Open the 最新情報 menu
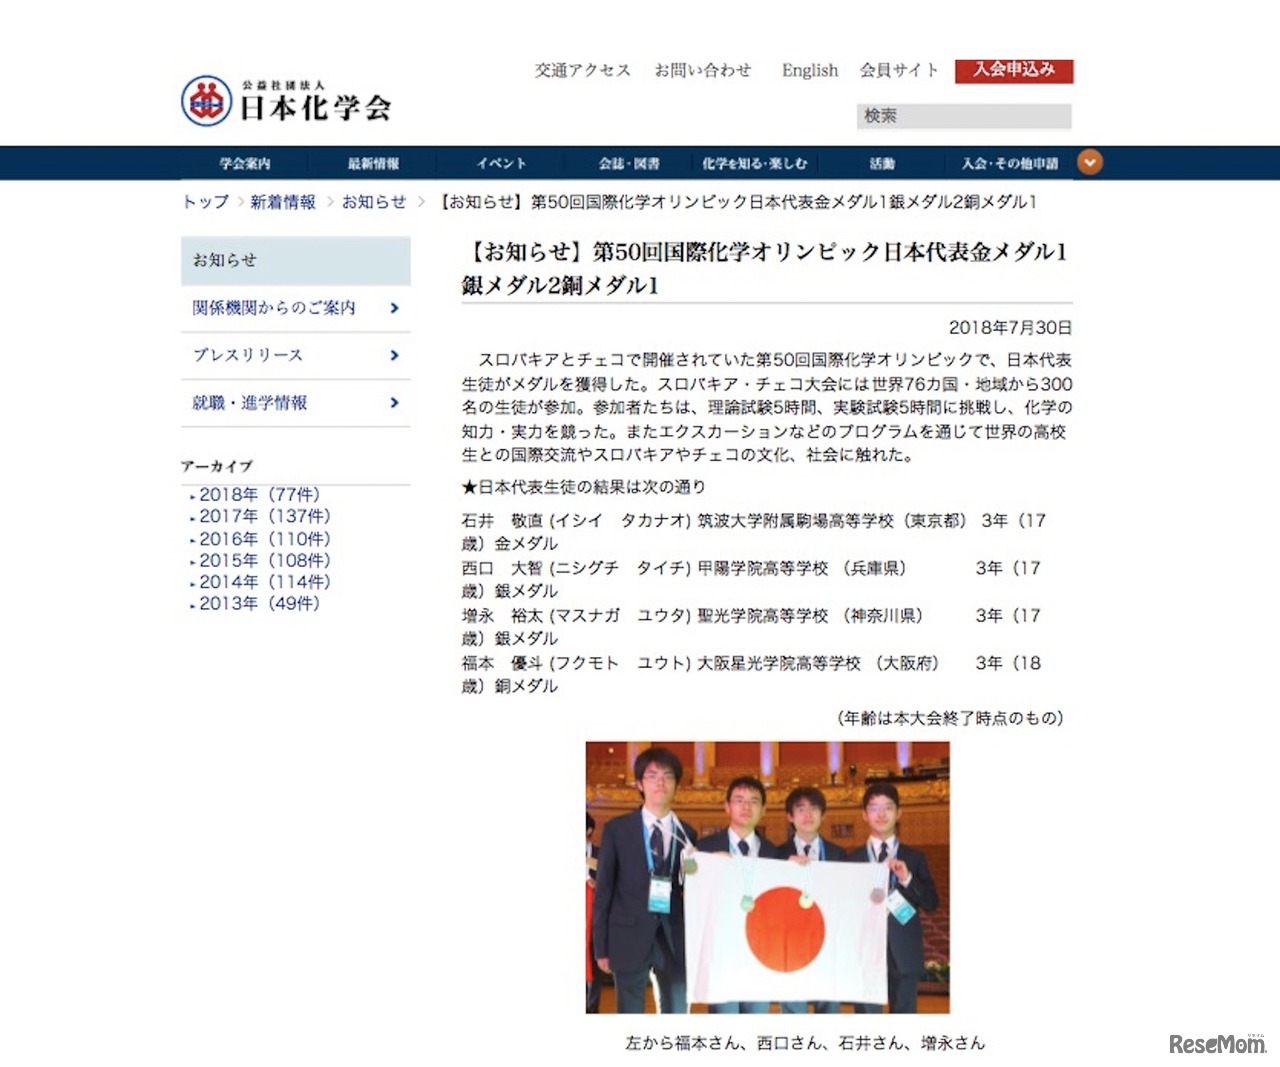Viewport: 1280px width, 1067px height. pyautogui.click(x=373, y=163)
